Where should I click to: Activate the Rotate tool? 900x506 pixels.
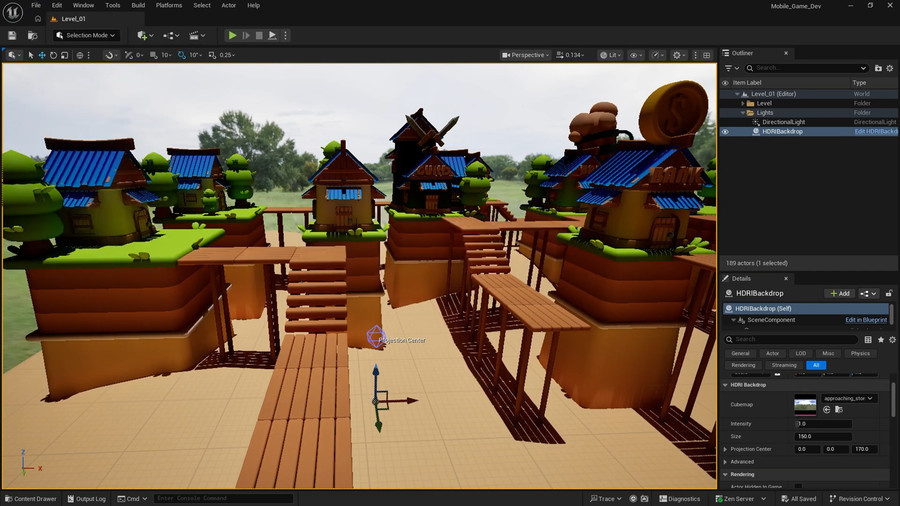click(x=53, y=55)
